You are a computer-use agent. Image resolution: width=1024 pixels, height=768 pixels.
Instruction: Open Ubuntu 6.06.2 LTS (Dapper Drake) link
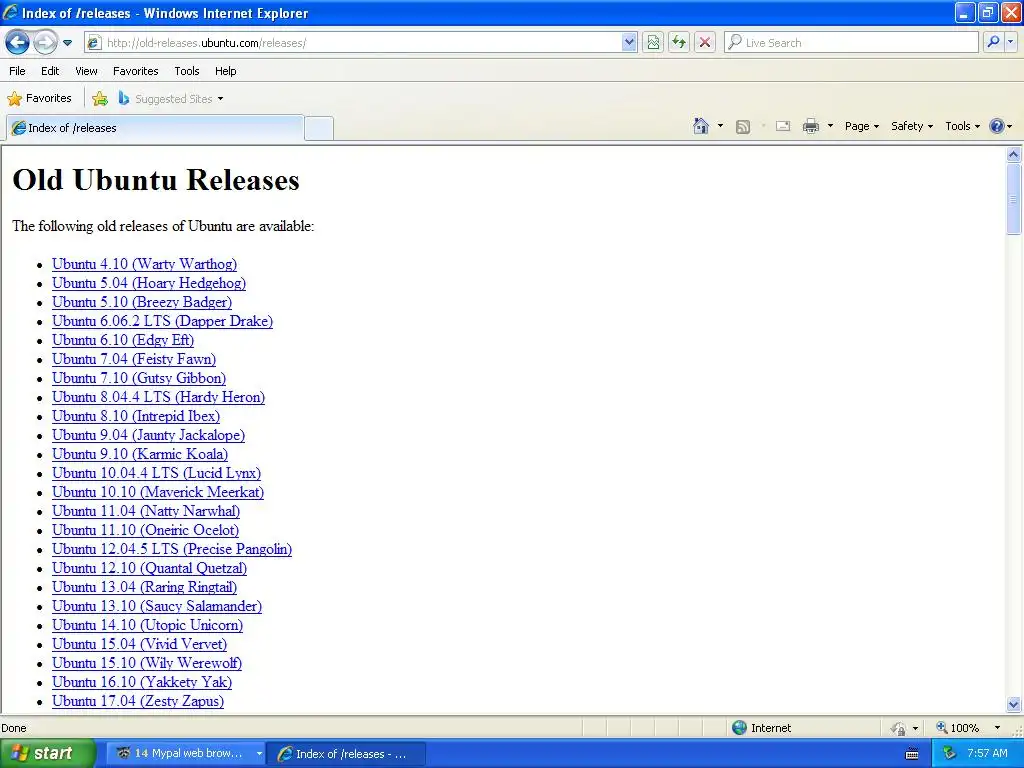tap(163, 321)
